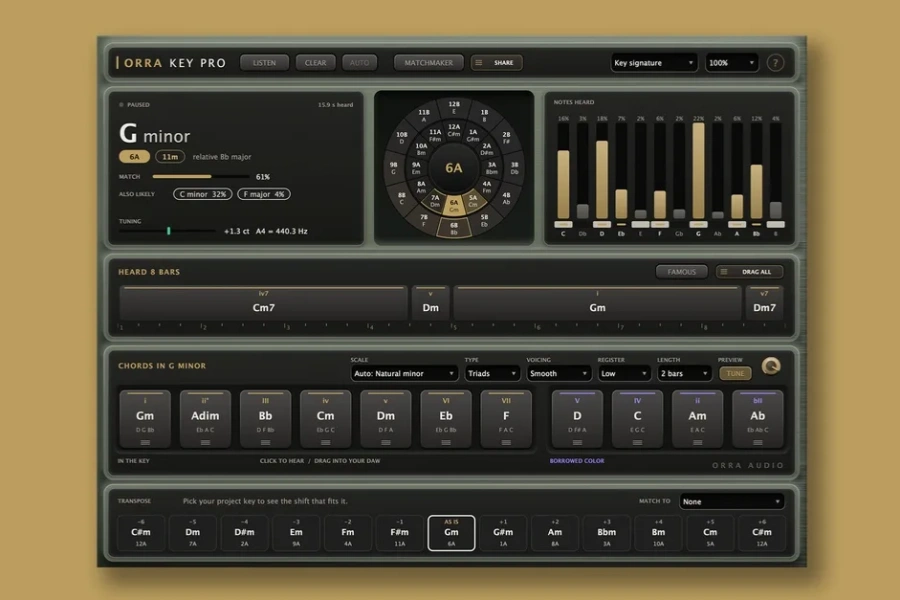Click the preview volume knob beside TUNE
Screen dimensions: 900x600
click(x=771, y=366)
